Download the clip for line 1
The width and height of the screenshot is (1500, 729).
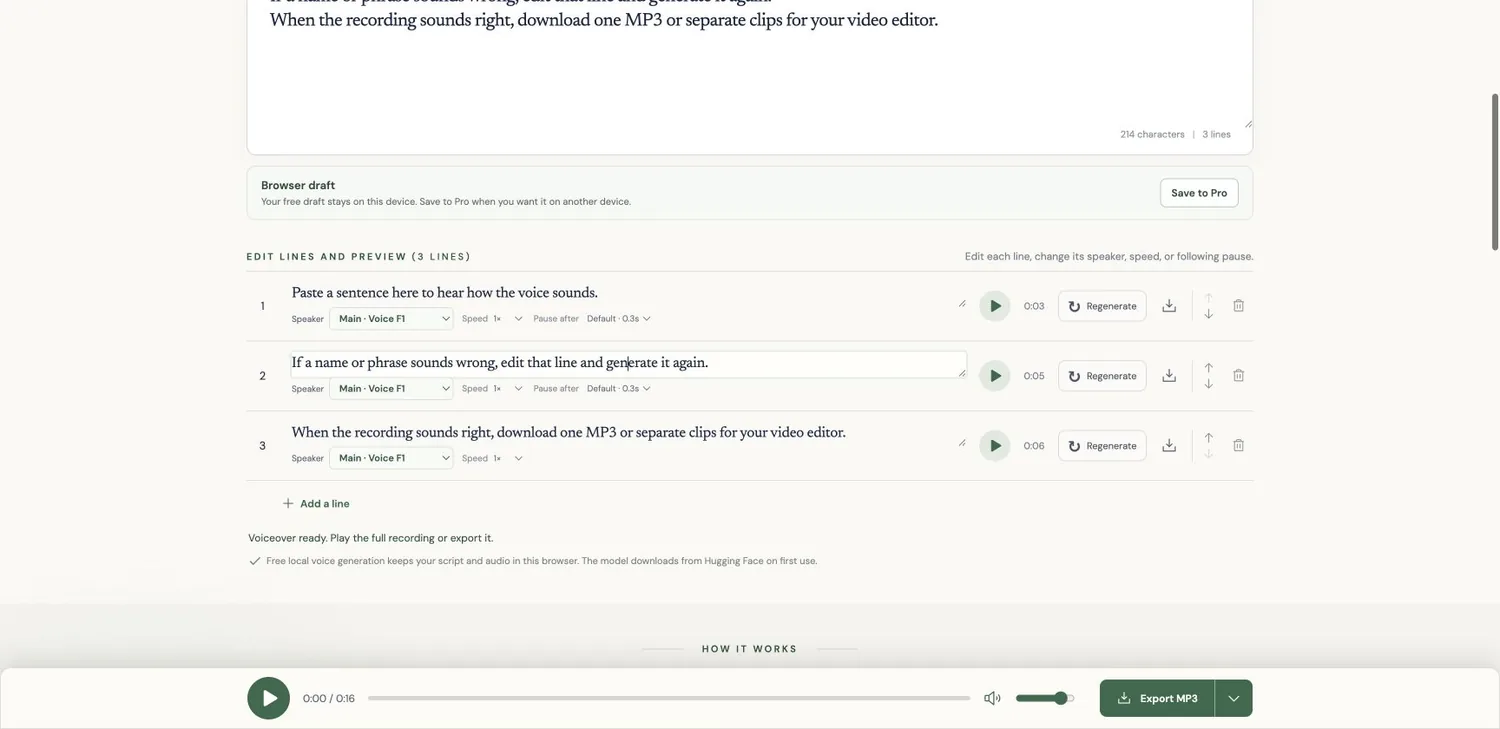pos(1169,306)
